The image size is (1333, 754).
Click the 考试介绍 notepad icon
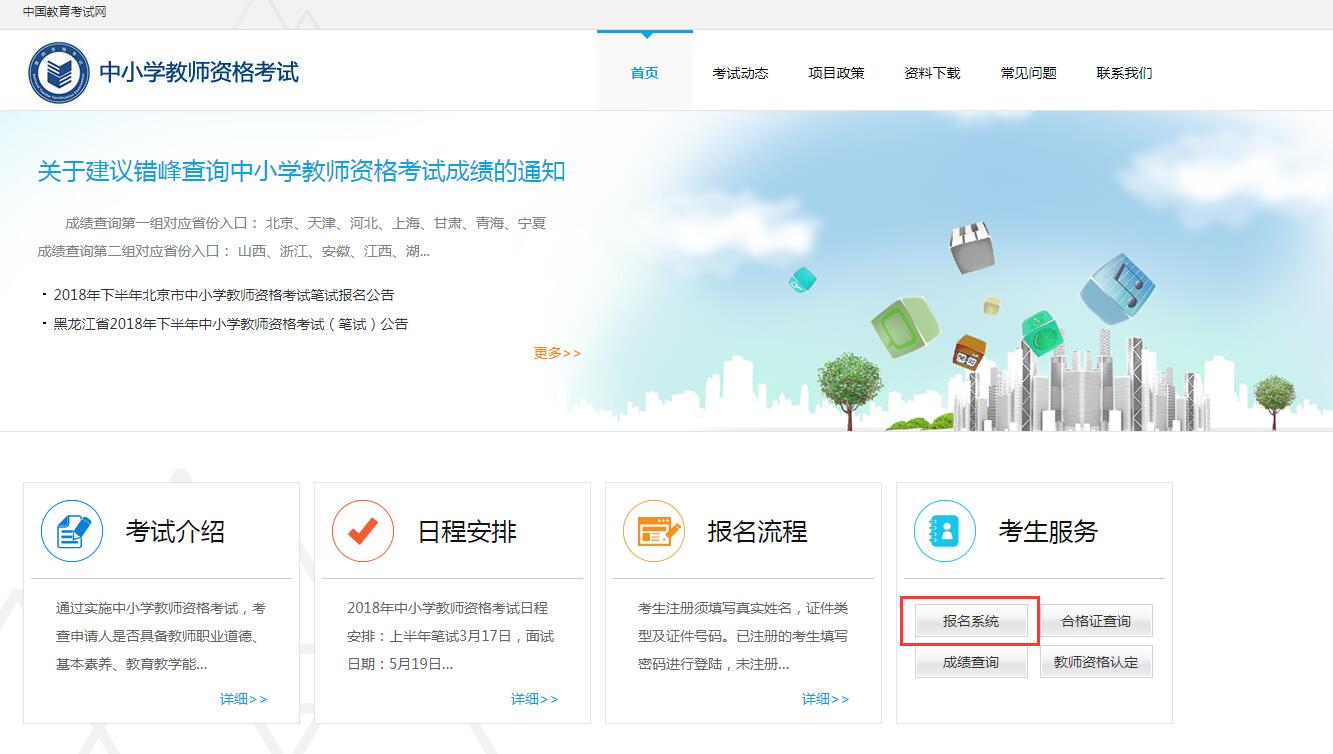[72, 531]
